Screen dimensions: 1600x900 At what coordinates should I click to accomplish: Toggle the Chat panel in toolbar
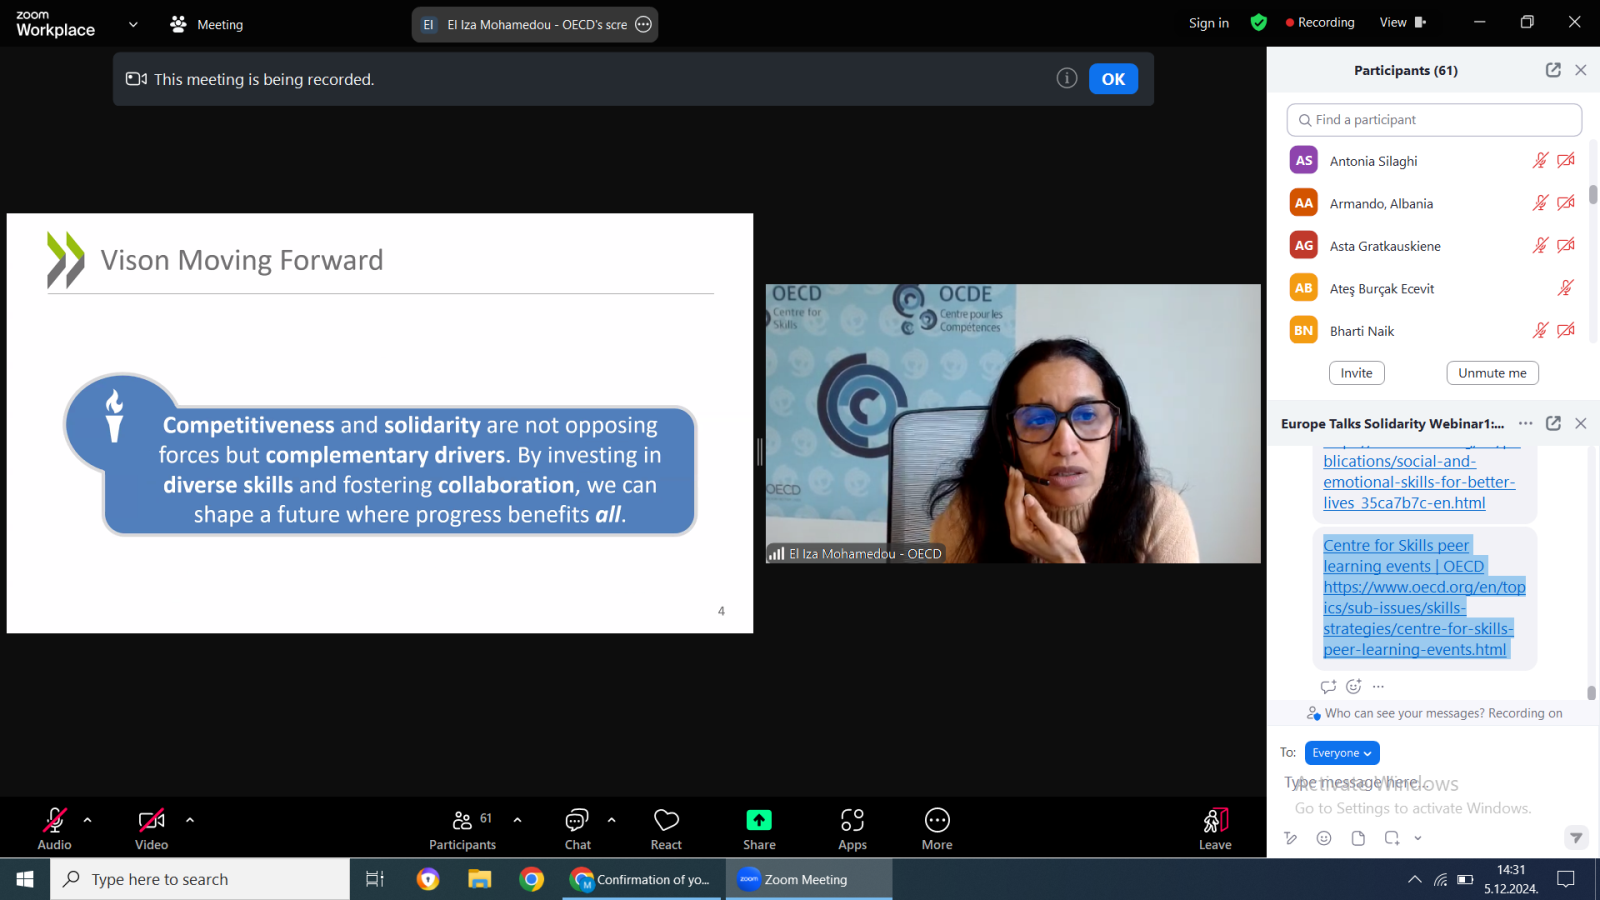(x=578, y=829)
